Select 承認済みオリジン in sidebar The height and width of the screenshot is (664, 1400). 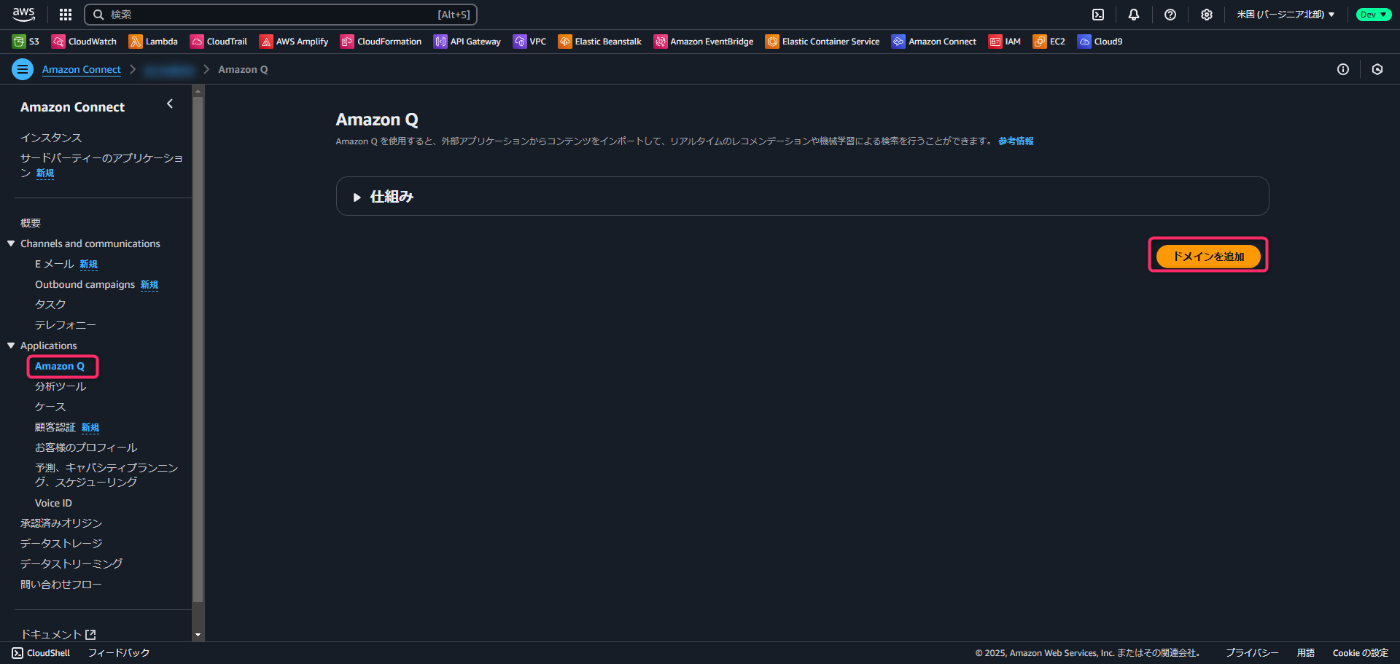pos(61,523)
